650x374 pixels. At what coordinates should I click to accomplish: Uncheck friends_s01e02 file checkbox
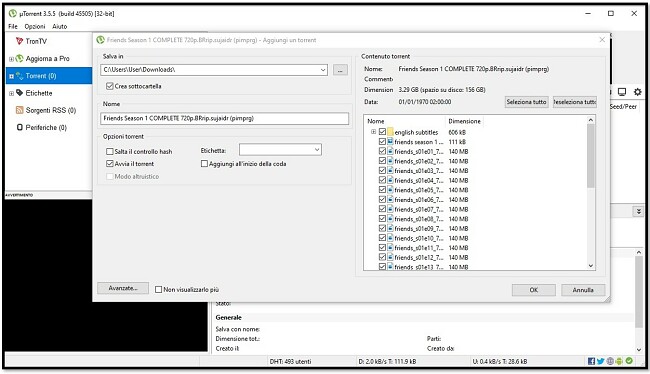(382, 161)
